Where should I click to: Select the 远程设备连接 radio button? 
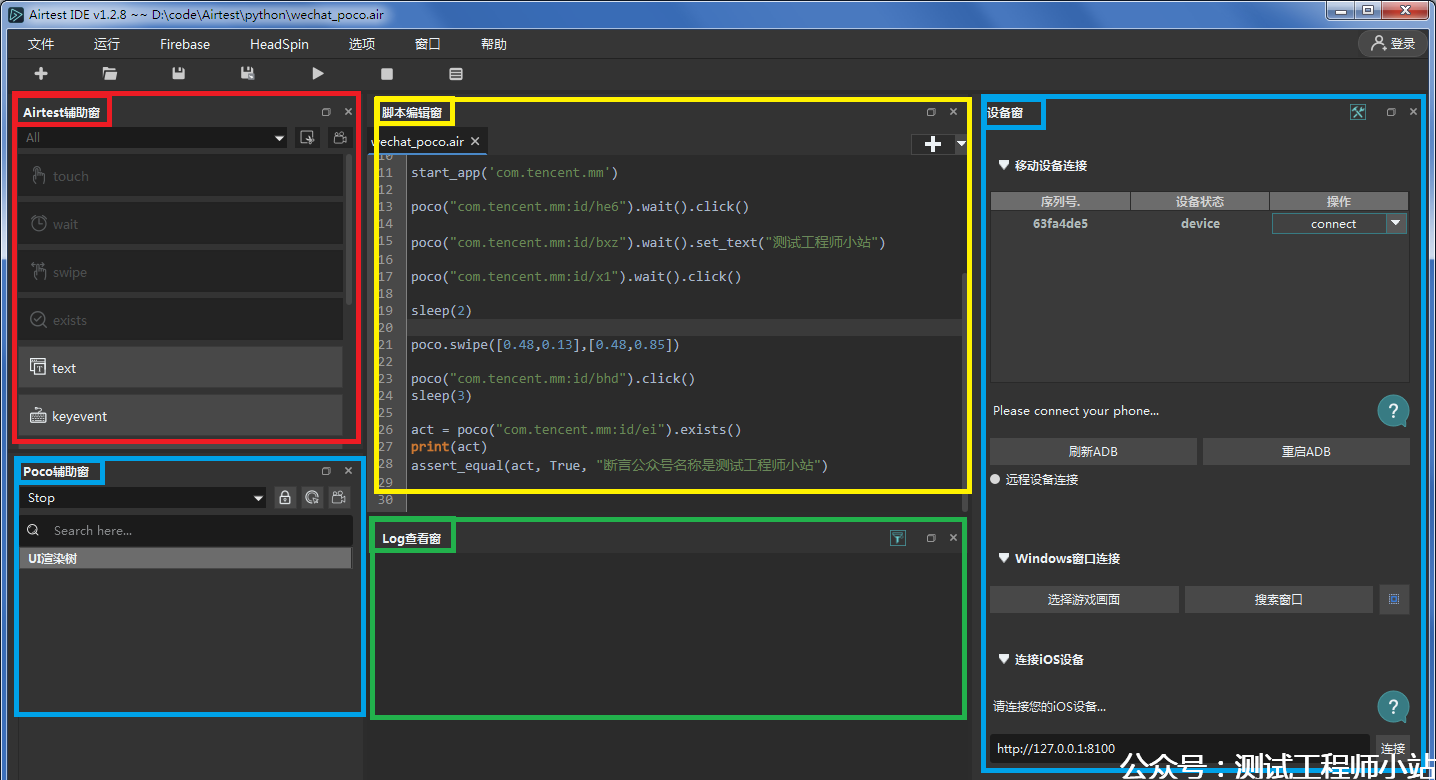tap(996, 479)
